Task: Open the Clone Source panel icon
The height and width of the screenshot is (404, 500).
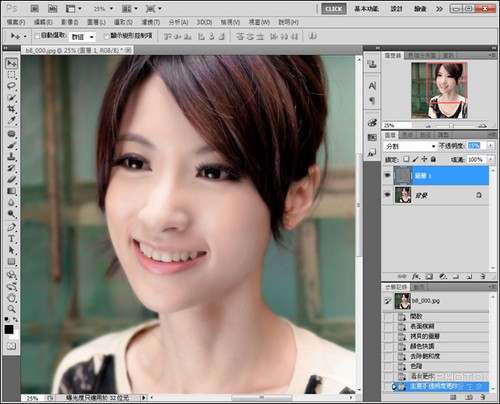Action: pos(372,63)
